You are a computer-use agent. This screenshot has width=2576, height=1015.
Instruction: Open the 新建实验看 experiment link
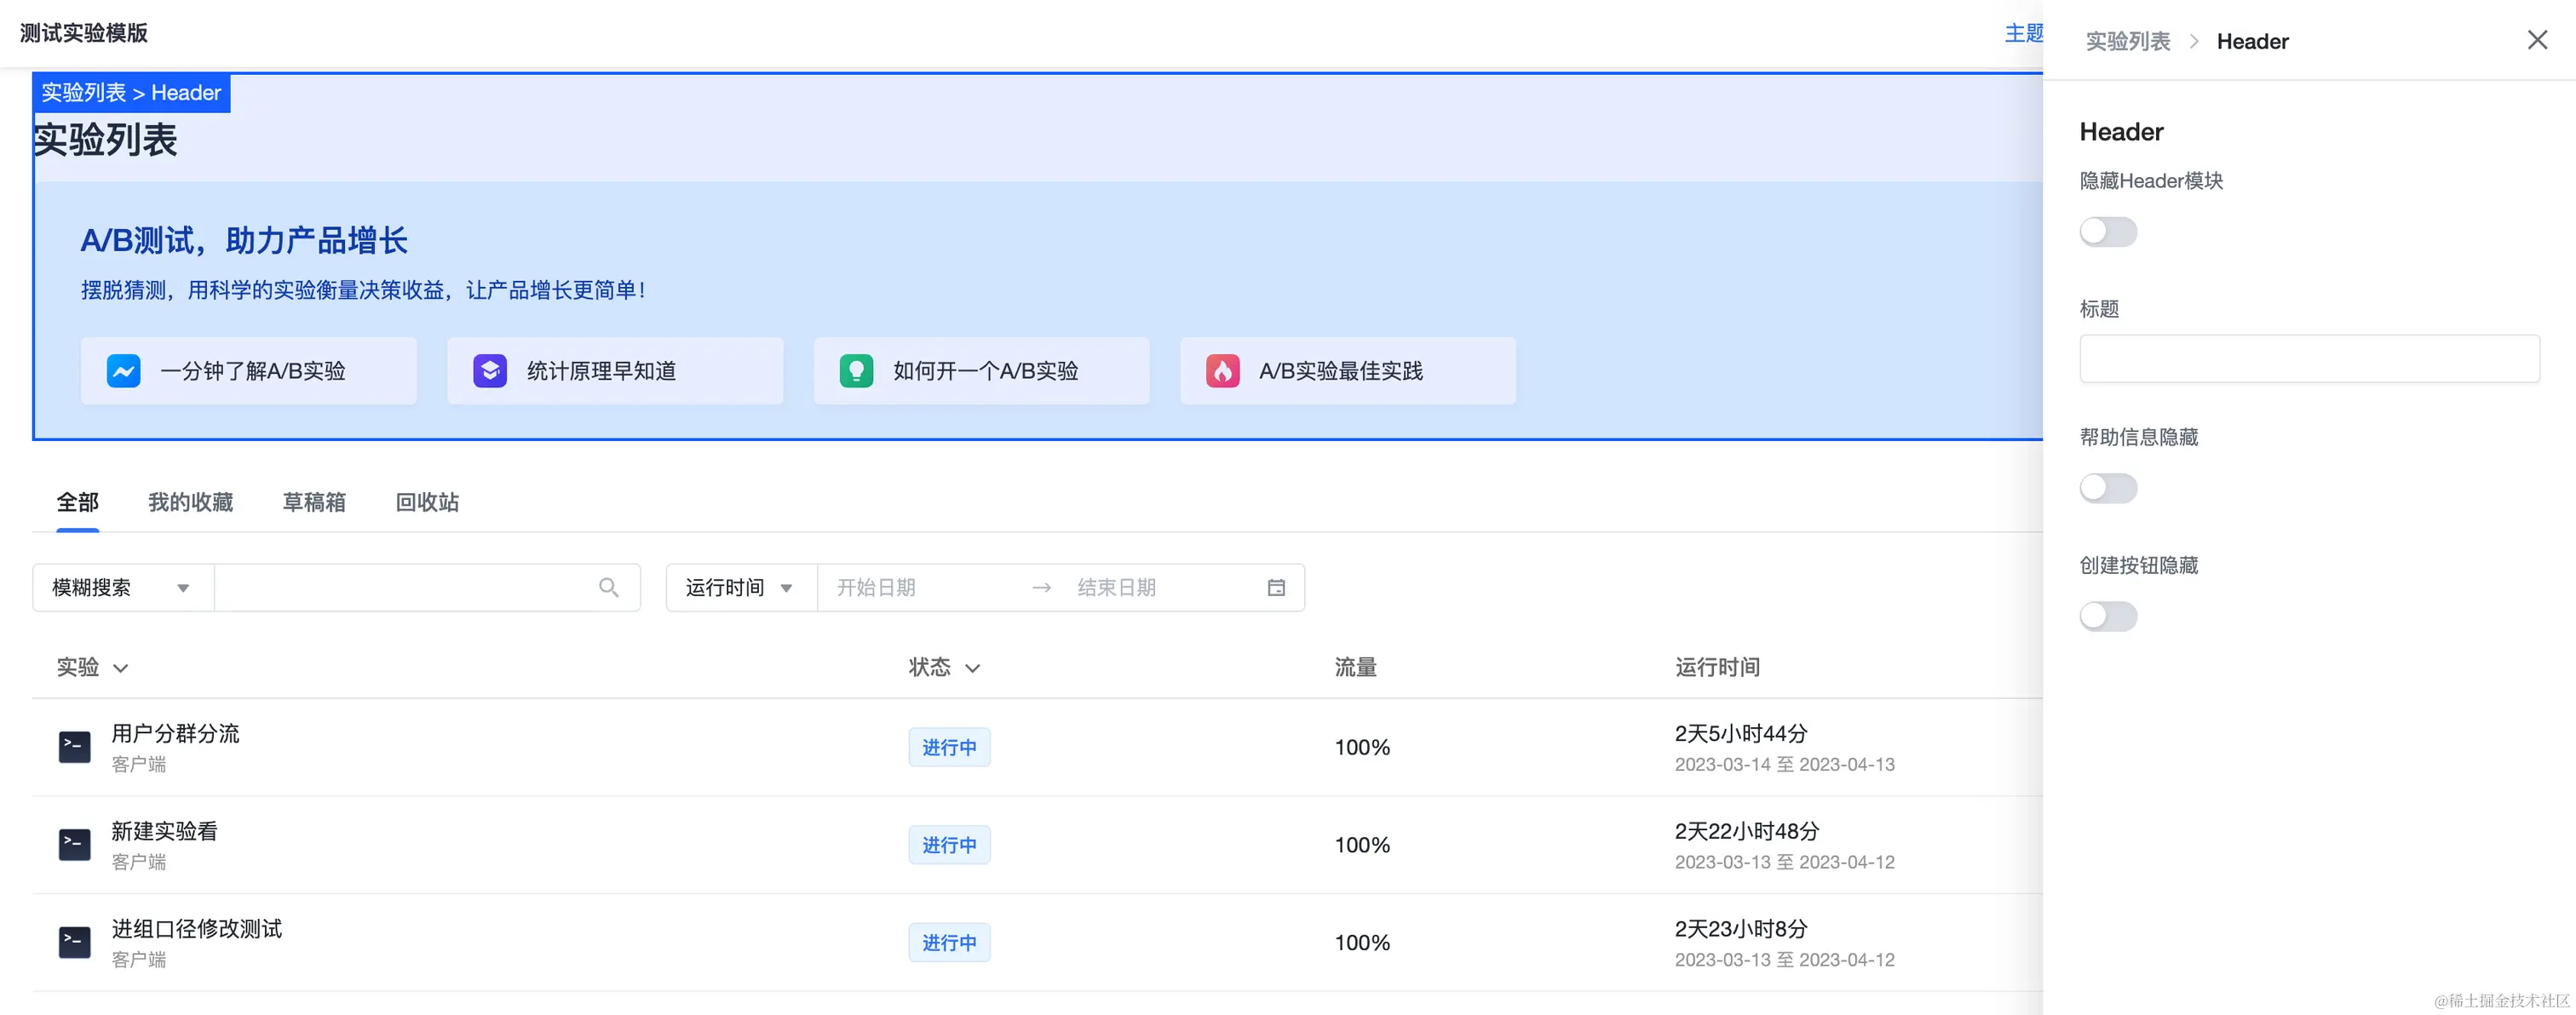[x=164, y=831]
